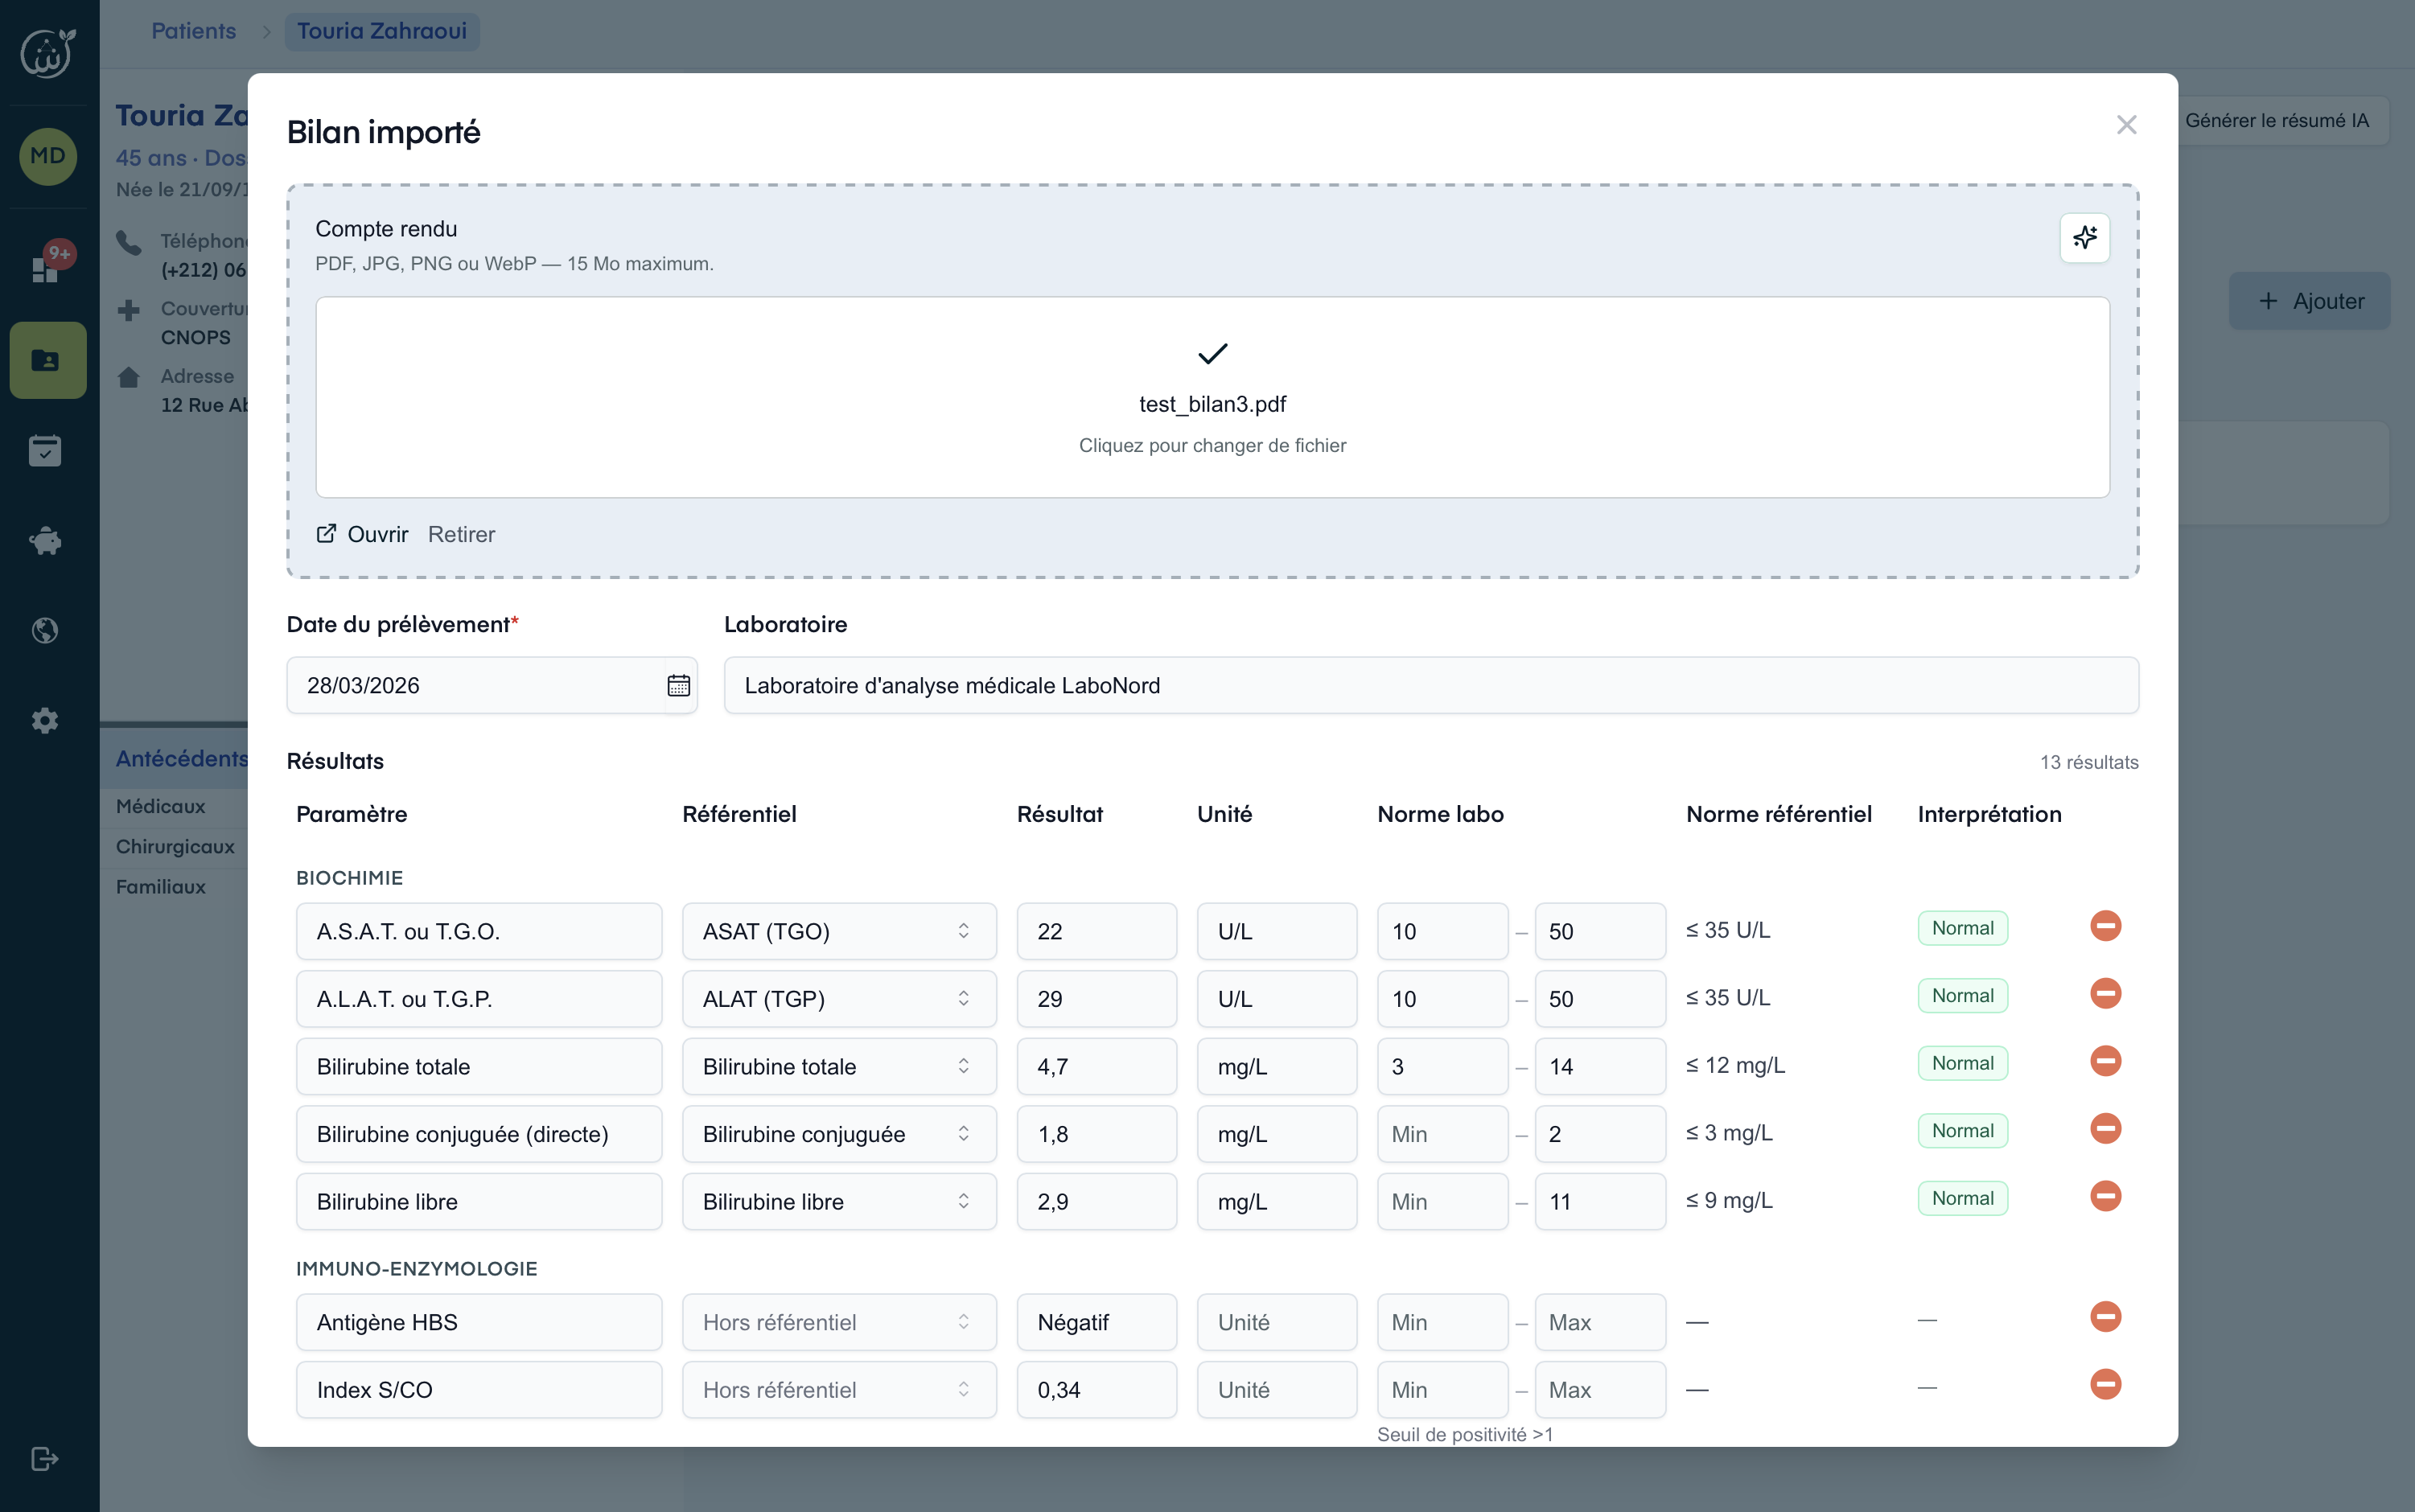Screen dimensions: 2415x1512
Task: Close the Bilan importé dialog
Action: pos(2126,125)
